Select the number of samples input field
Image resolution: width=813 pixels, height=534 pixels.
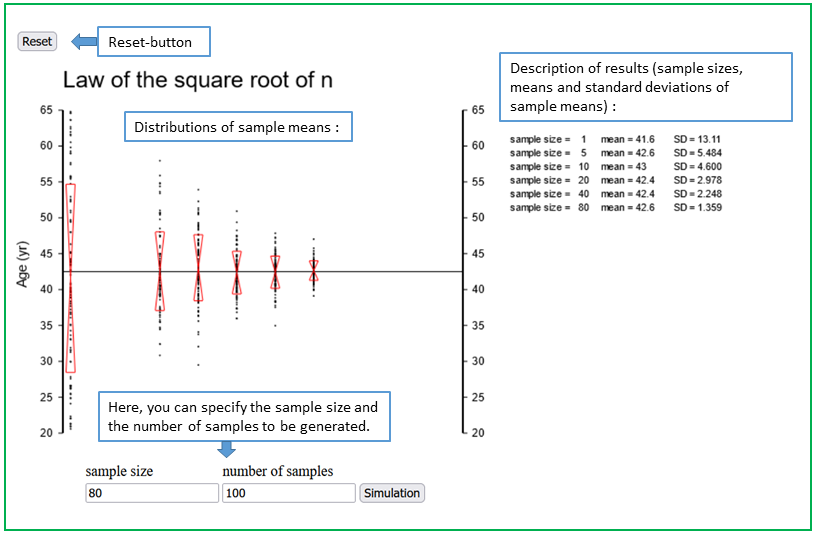point(289,493)
